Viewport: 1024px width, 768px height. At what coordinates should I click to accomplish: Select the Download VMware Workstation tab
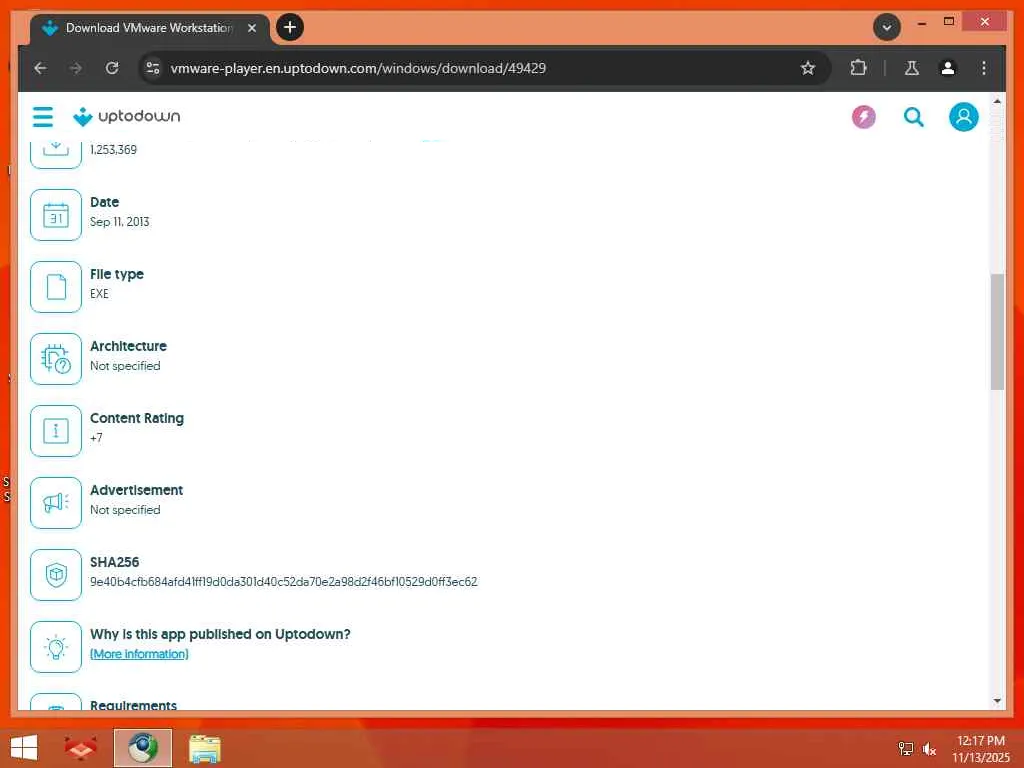tap(150, 28)
